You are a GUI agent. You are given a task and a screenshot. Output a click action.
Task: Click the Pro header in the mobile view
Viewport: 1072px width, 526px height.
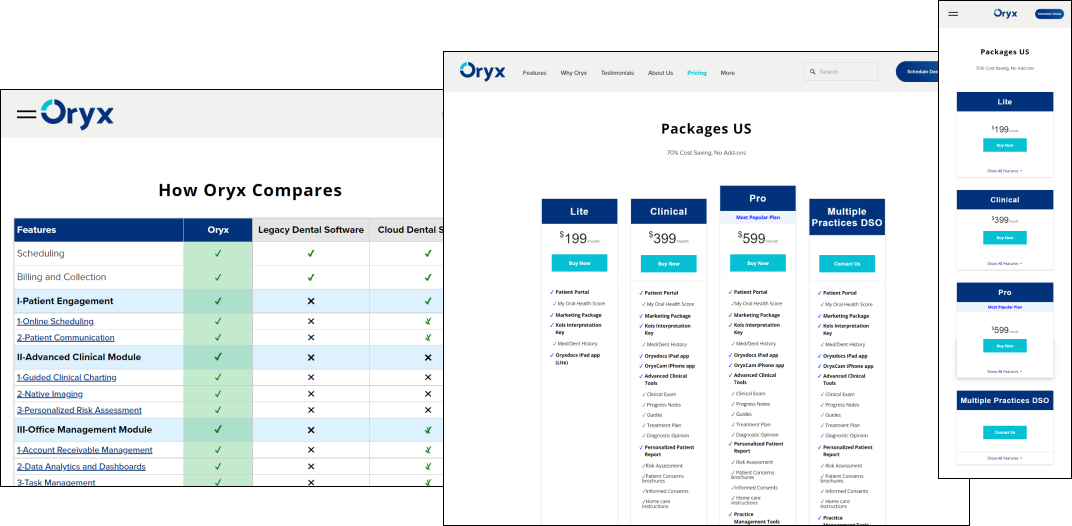1004,293
